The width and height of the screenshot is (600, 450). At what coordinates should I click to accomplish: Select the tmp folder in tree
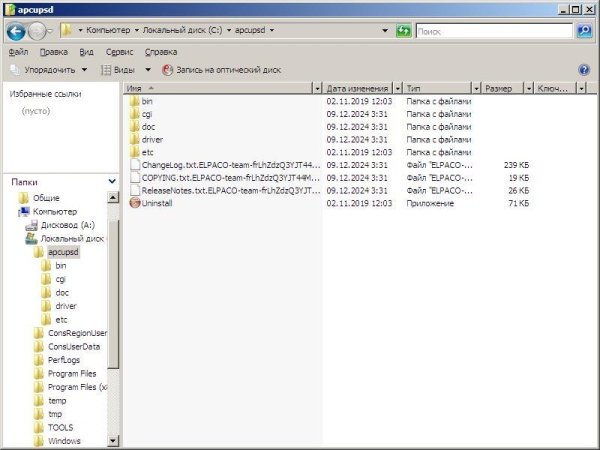coord(55,414)
